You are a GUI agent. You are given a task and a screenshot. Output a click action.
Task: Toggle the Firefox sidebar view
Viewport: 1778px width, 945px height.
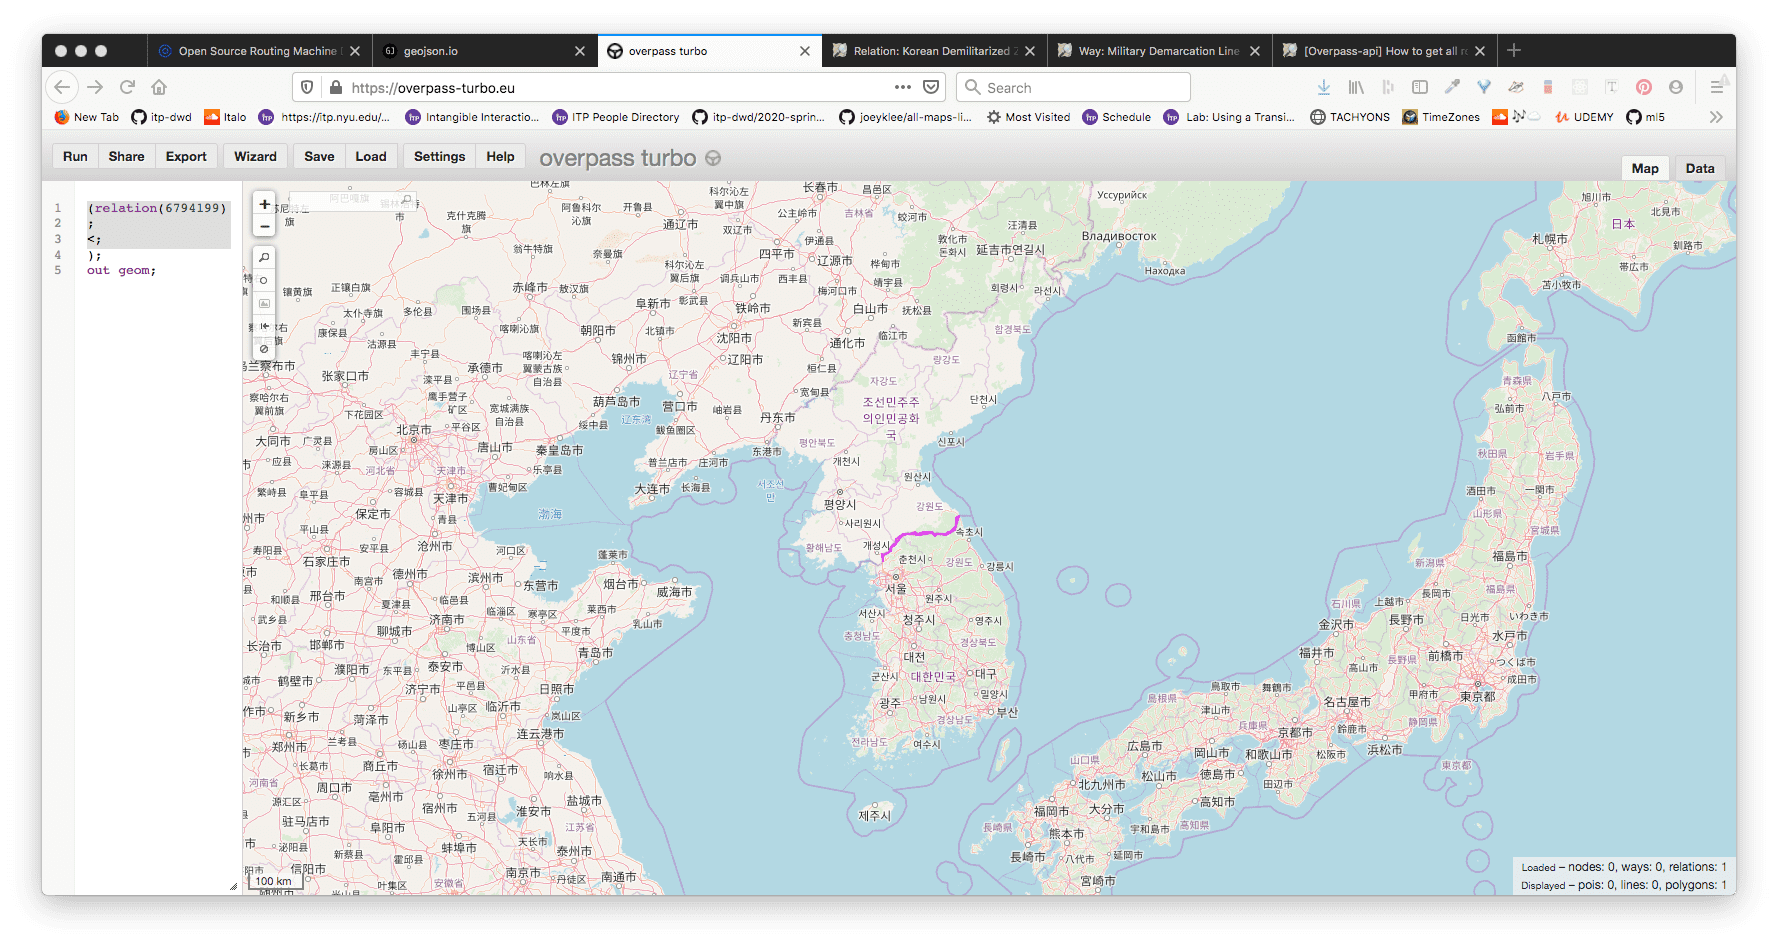tap(1419, 88)
